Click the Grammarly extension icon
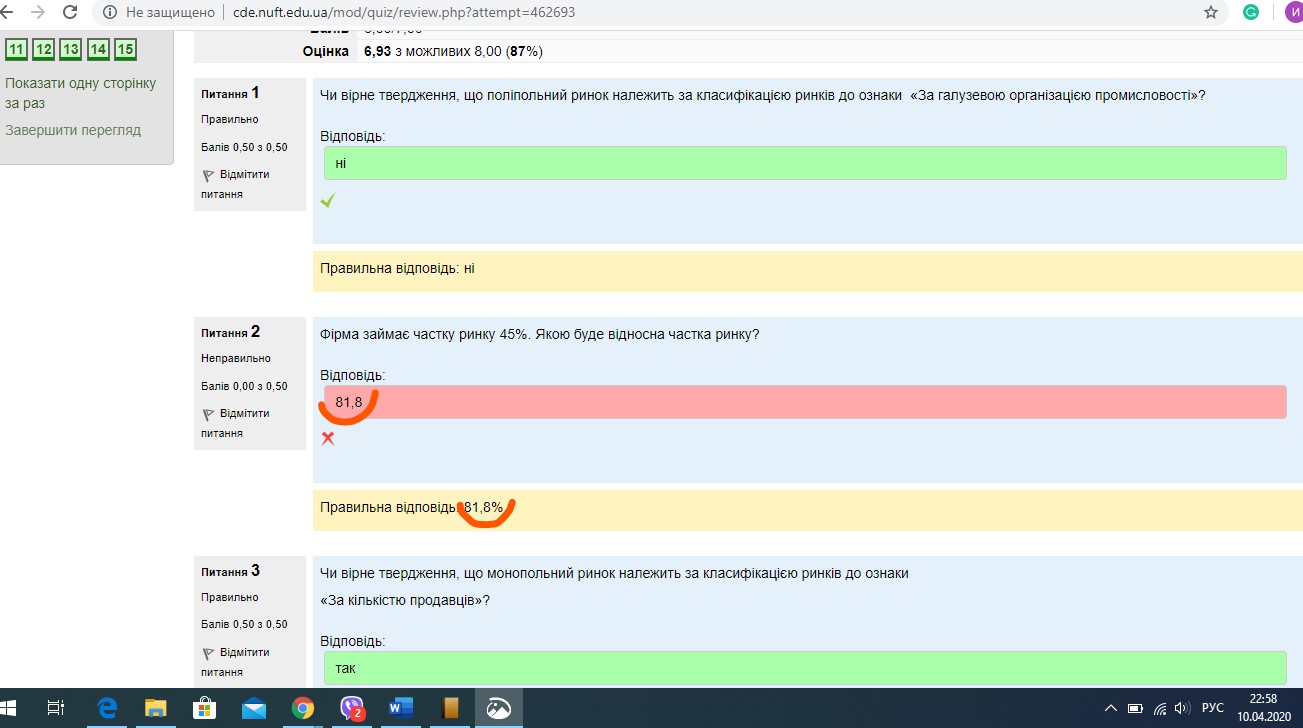This screenshot has height=728, width=1303. [x=1250, y=14]
